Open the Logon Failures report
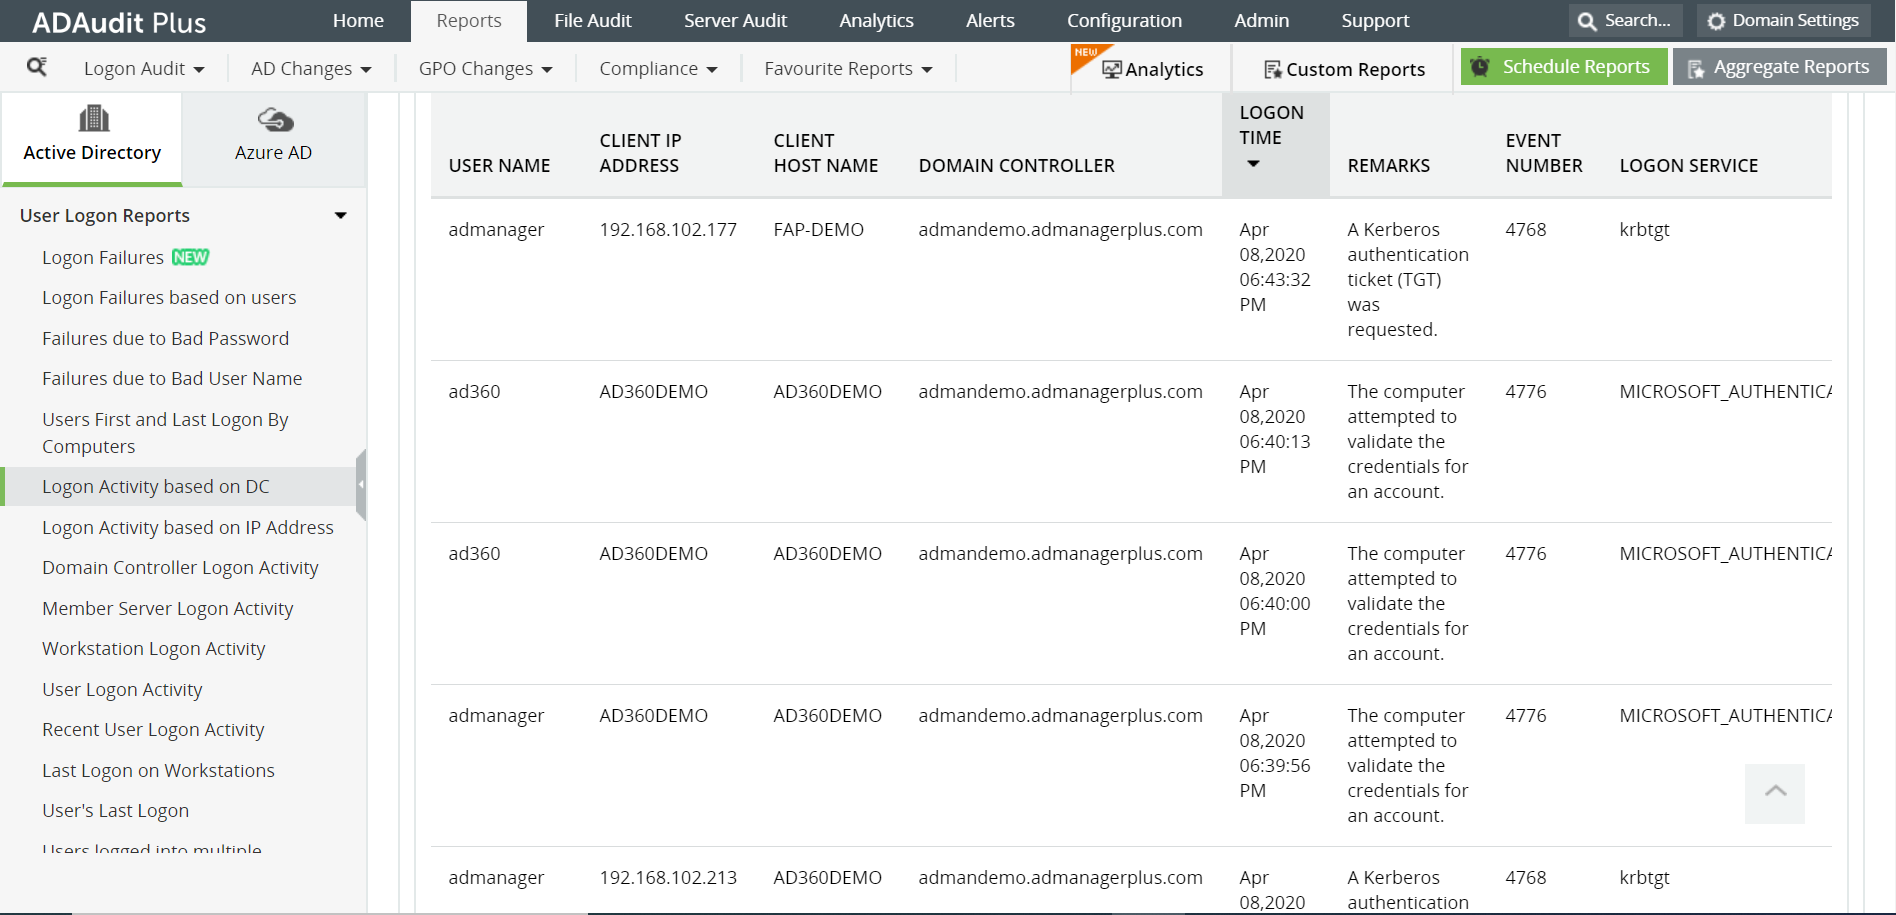 (102, 257)
